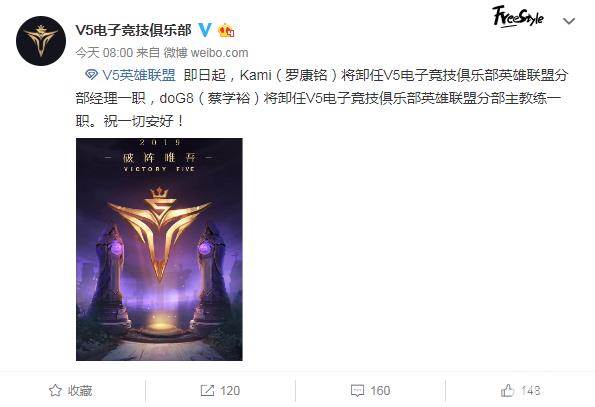This screenshot has width=595, height=407.
Task: Click the repost share icon
Action: pos(207,391)
